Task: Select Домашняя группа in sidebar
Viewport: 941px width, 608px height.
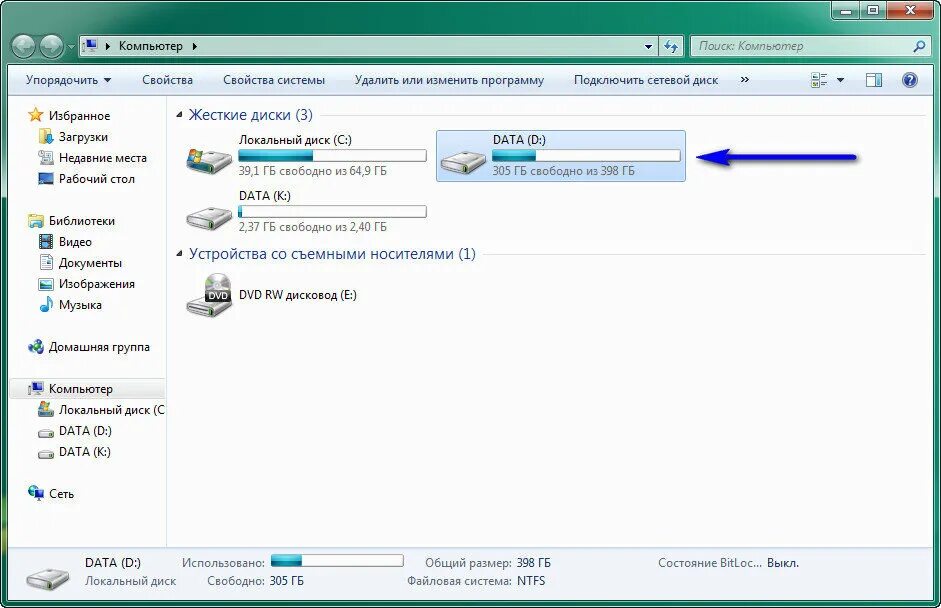Action: (x=99, y=347)
